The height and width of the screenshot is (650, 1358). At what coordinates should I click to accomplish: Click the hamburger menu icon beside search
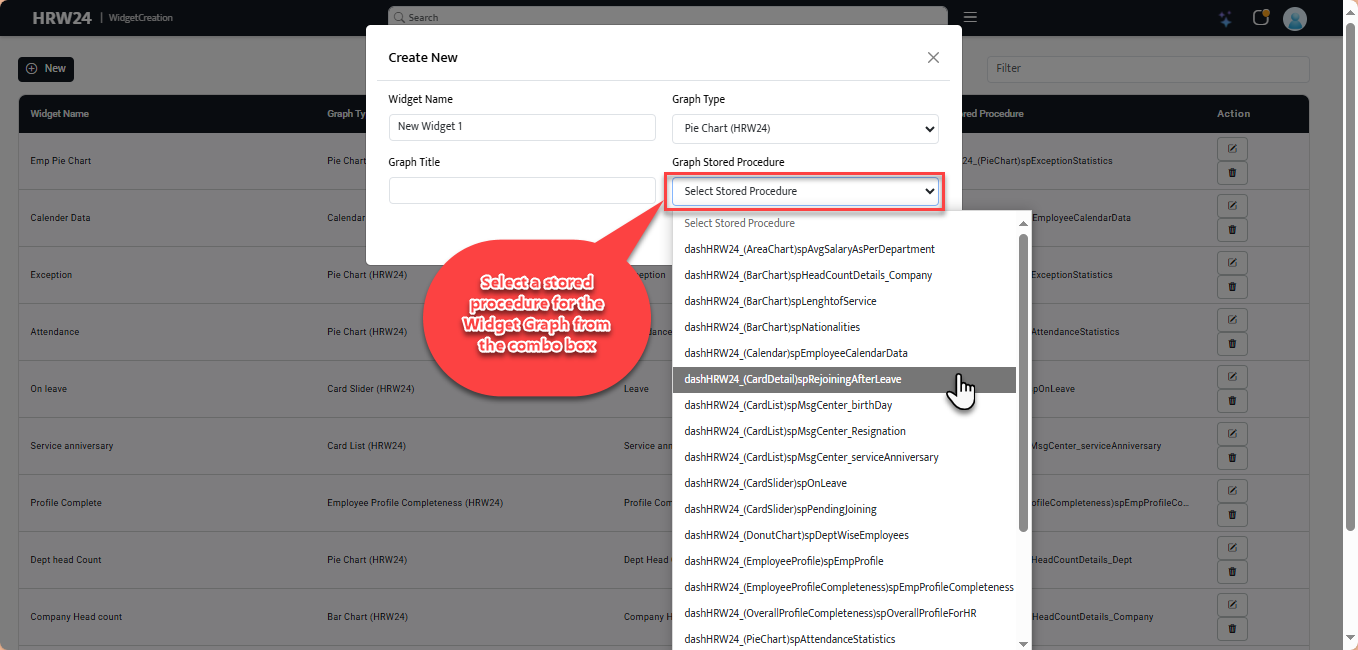970,17
